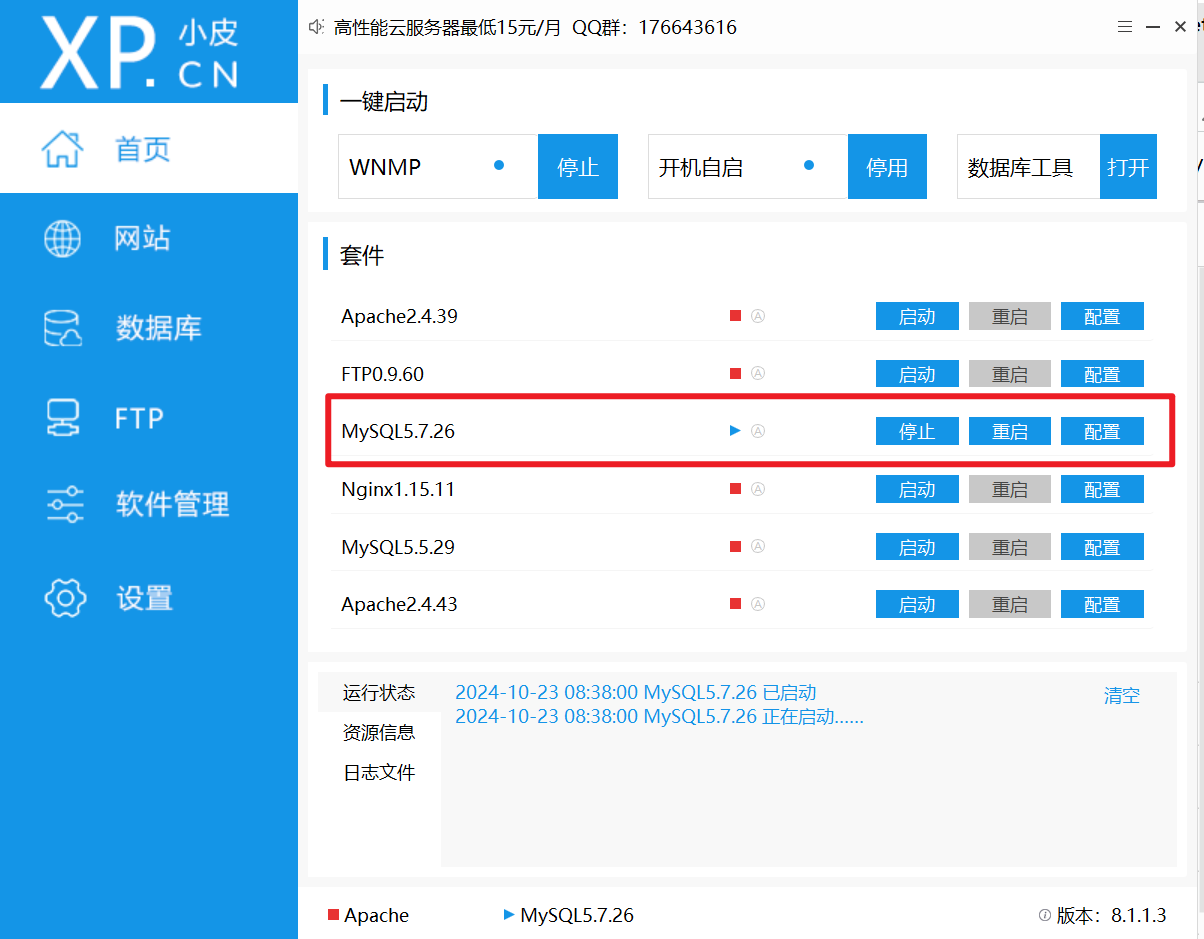Select log line MySQL5.7.26 已启动
Screen dimensions: 1204x939
coord(636,692)
